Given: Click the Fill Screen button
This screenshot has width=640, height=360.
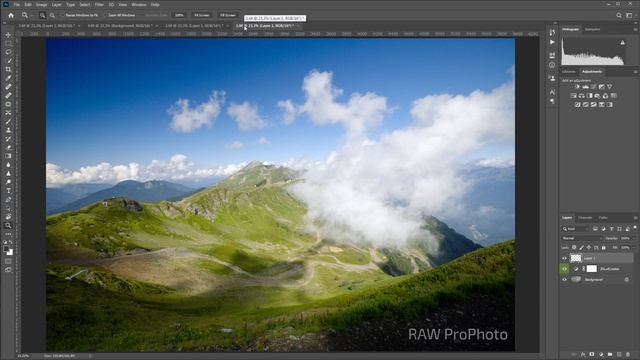Looking at the screenshot, I should point(228,15).
